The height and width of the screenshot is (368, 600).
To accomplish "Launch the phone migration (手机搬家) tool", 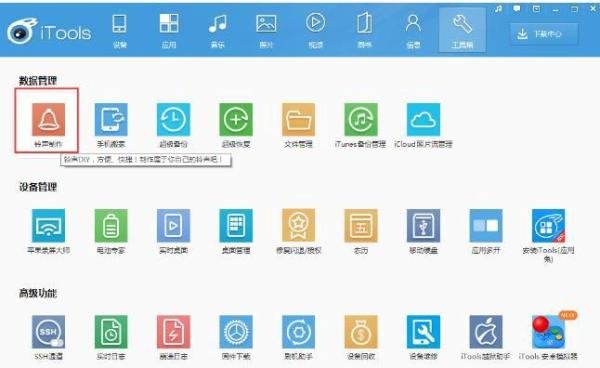I will point(111,119).
